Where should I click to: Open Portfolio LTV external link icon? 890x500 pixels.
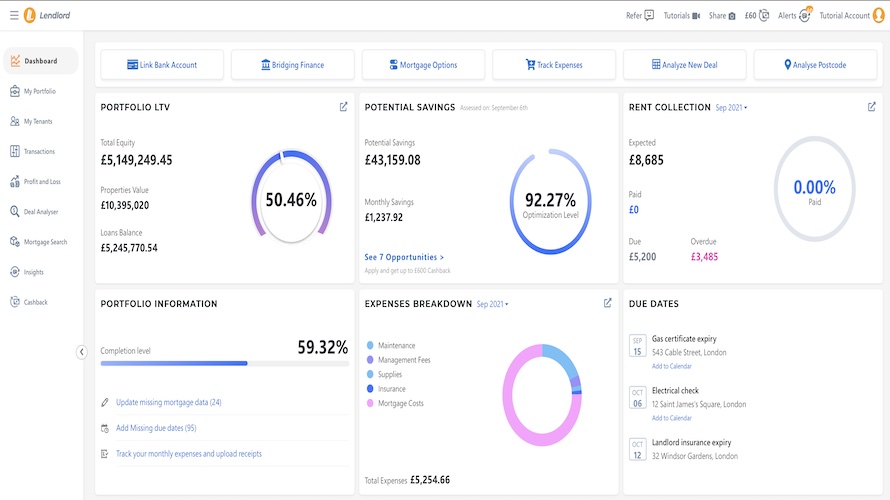[343, 107]
